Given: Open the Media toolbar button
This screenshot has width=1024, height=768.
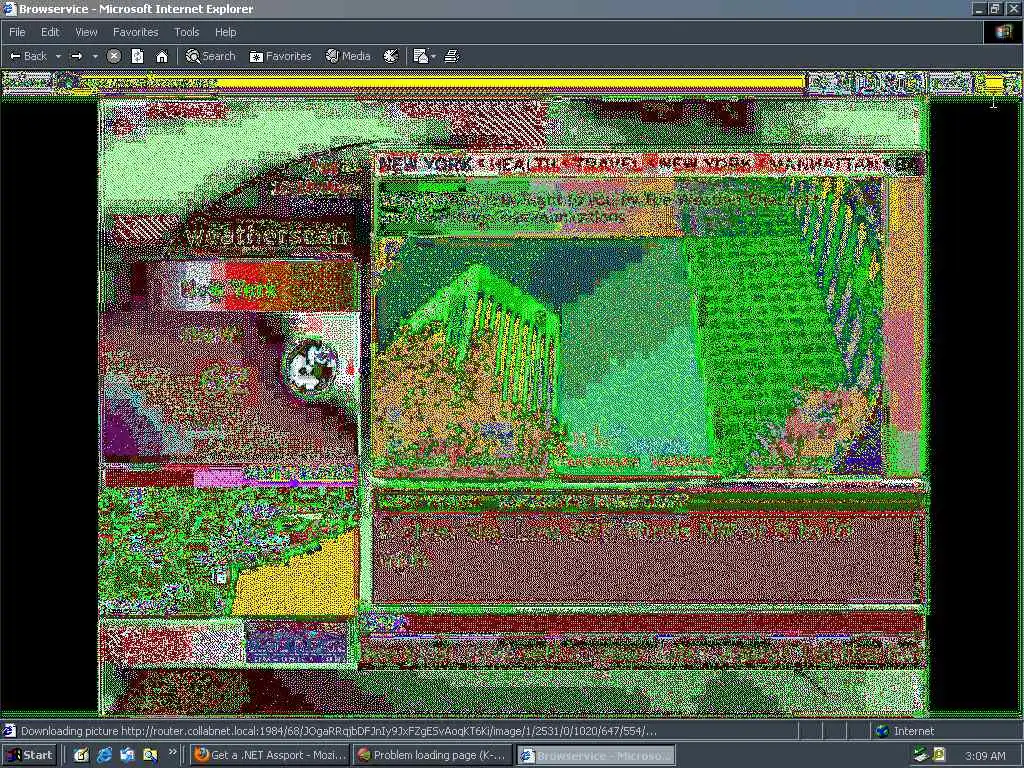Looking at the screenshot, I should click(x=348, y=56).
